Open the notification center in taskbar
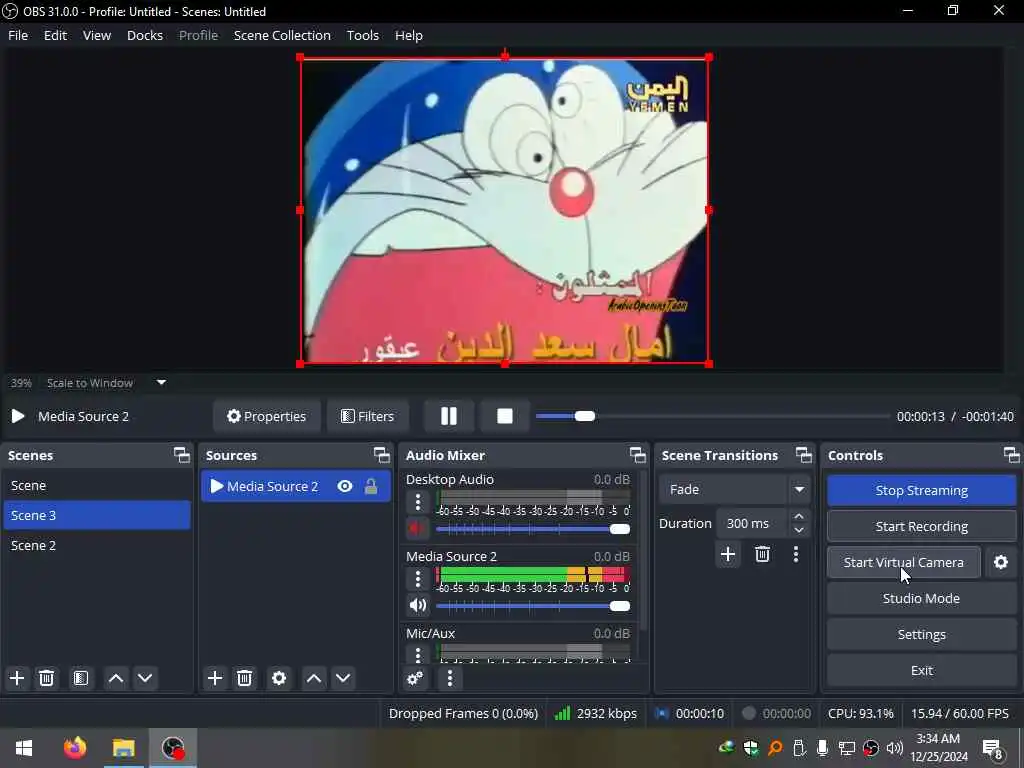1024x768 pixels. (x=992, y=748)
